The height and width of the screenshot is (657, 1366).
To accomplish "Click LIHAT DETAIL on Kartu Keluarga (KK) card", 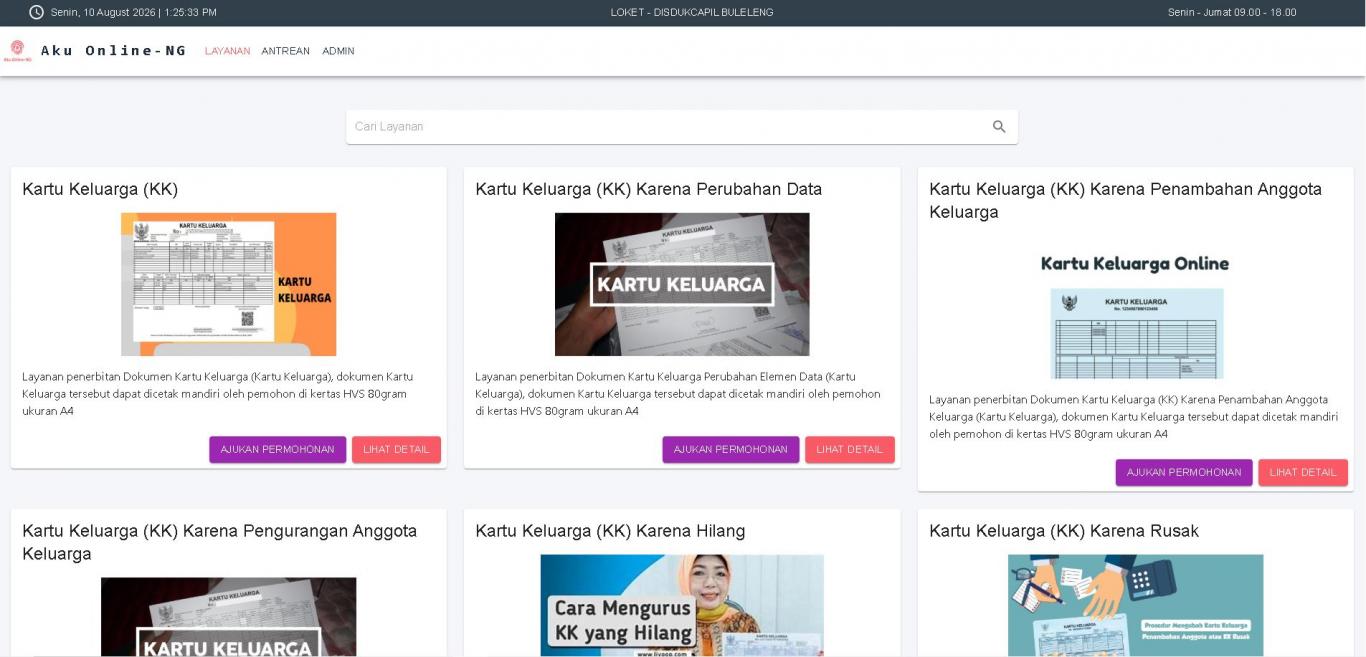I will coord(396,450).
